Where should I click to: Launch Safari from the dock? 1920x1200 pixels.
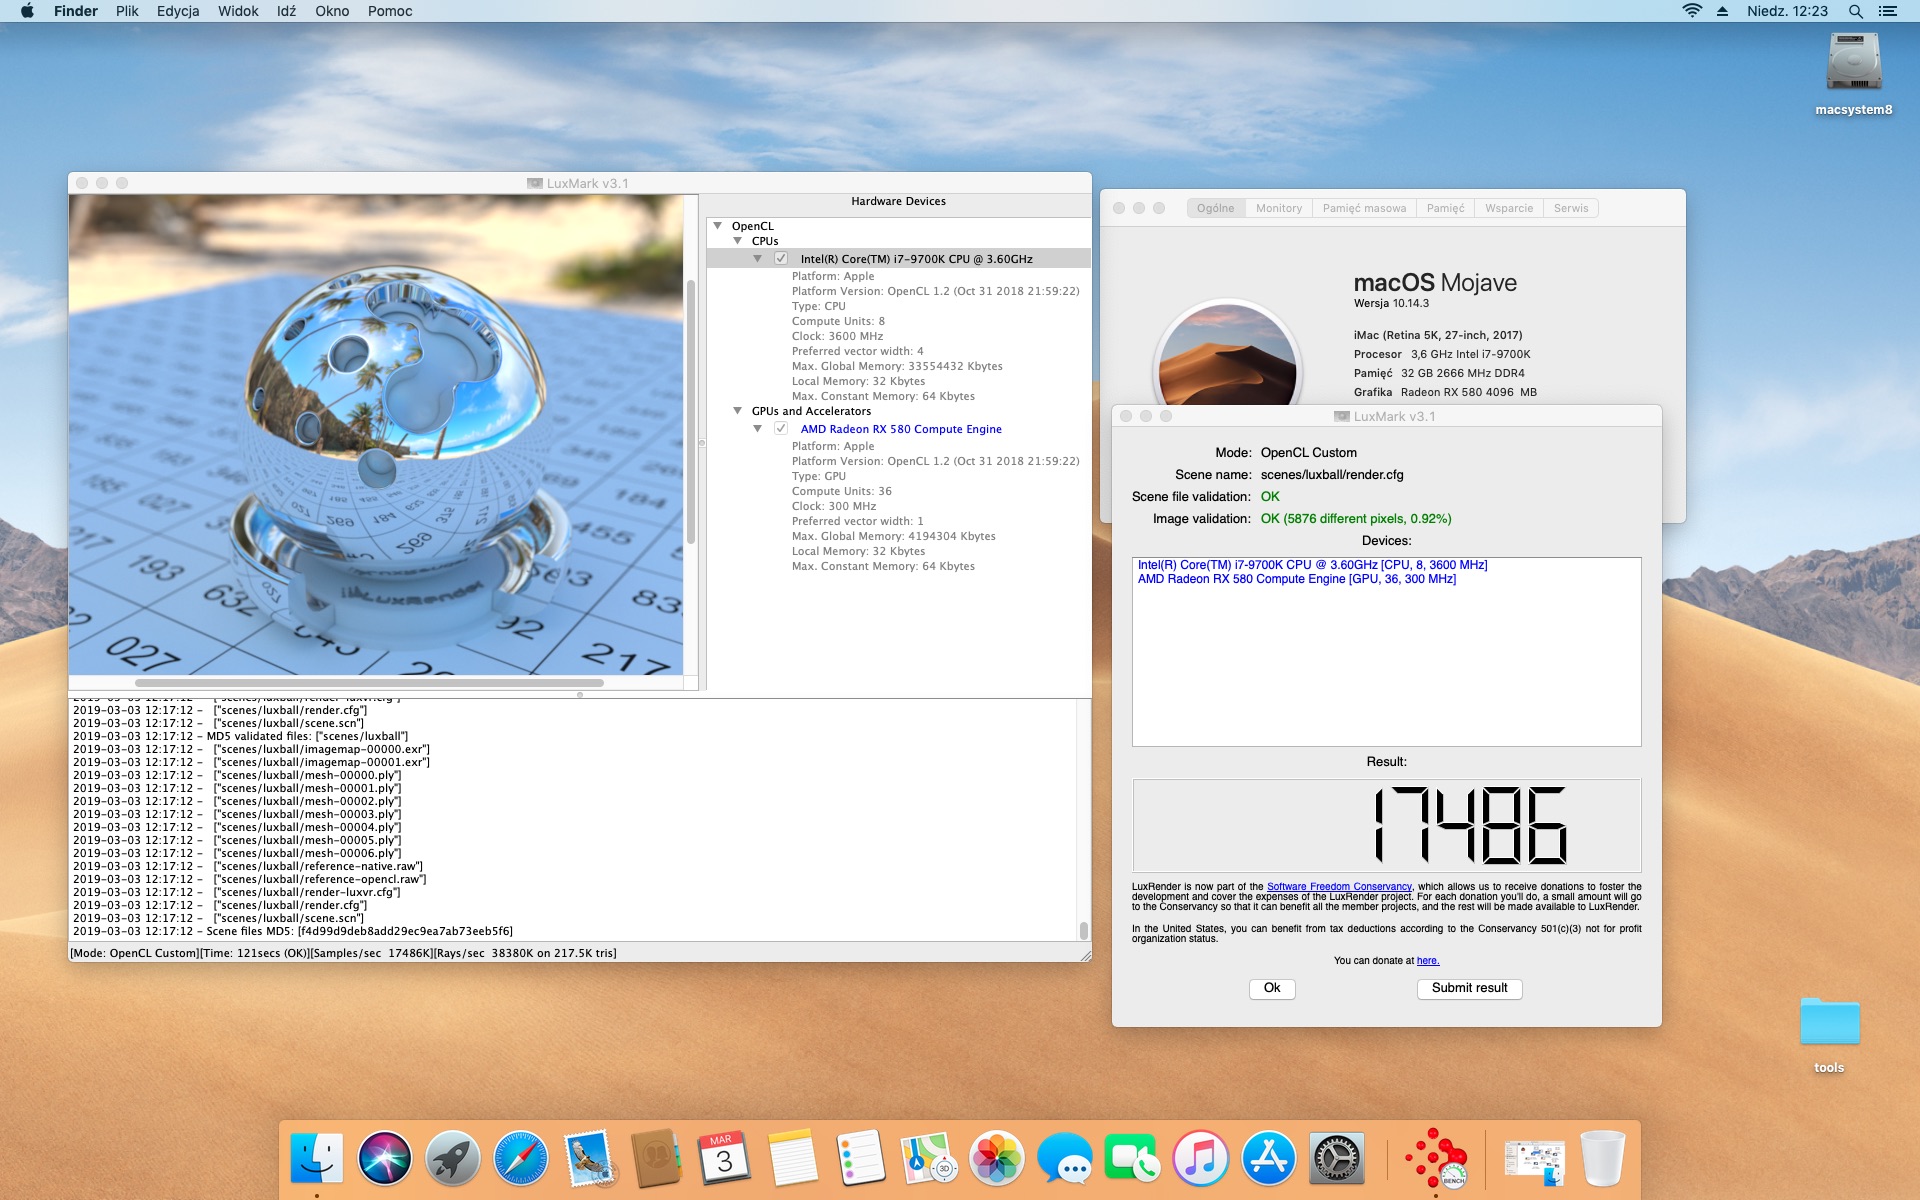coord(521,1158)
